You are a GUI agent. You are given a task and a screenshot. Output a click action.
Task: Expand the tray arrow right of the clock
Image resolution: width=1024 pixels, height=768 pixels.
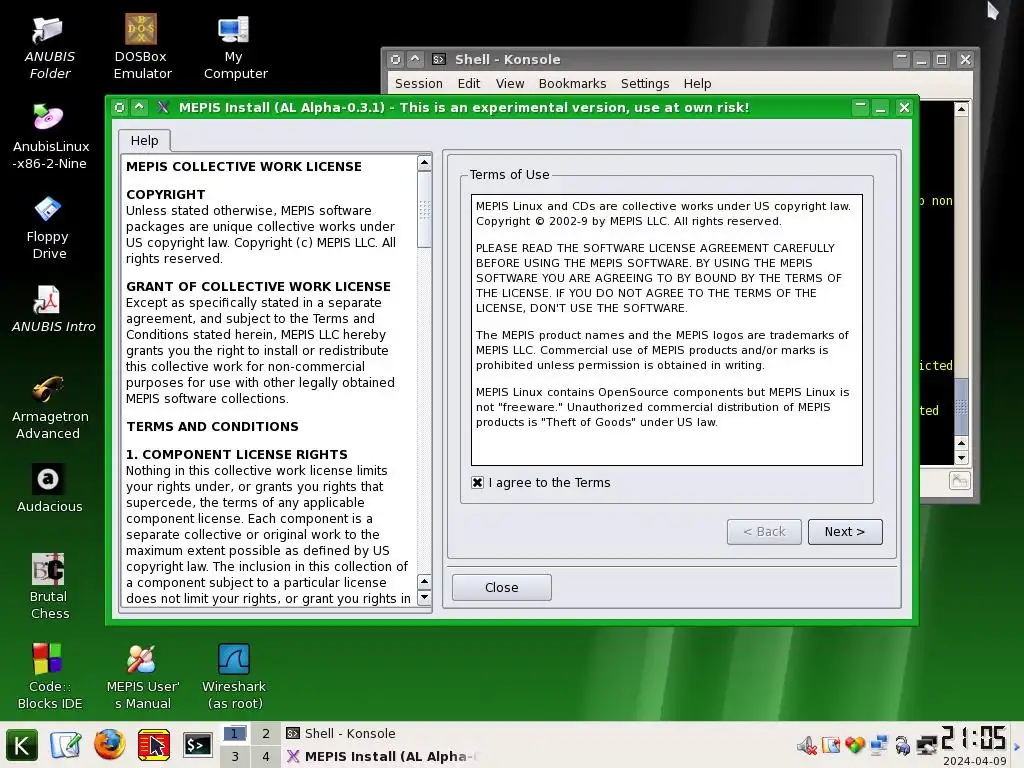tap(1016, 745)
